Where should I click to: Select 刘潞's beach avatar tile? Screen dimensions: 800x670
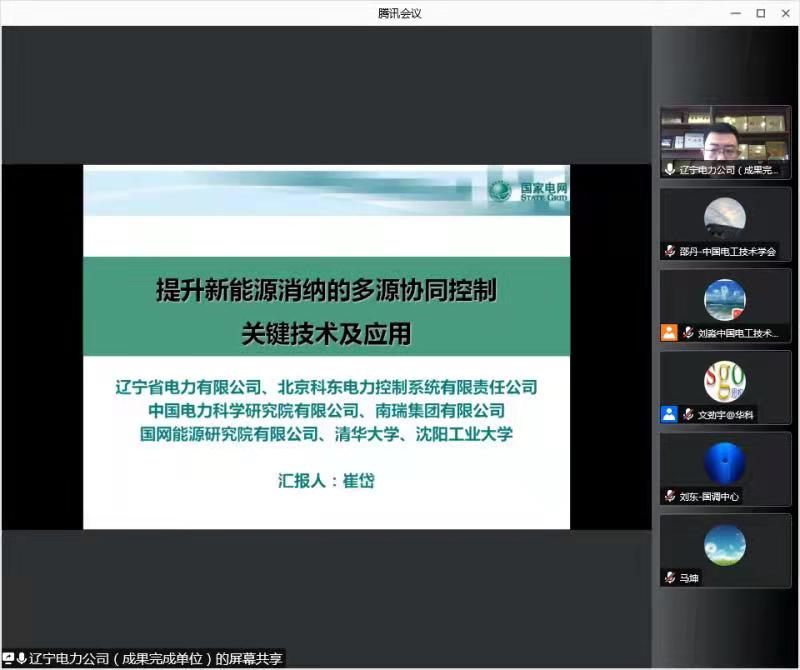(725, 299)
